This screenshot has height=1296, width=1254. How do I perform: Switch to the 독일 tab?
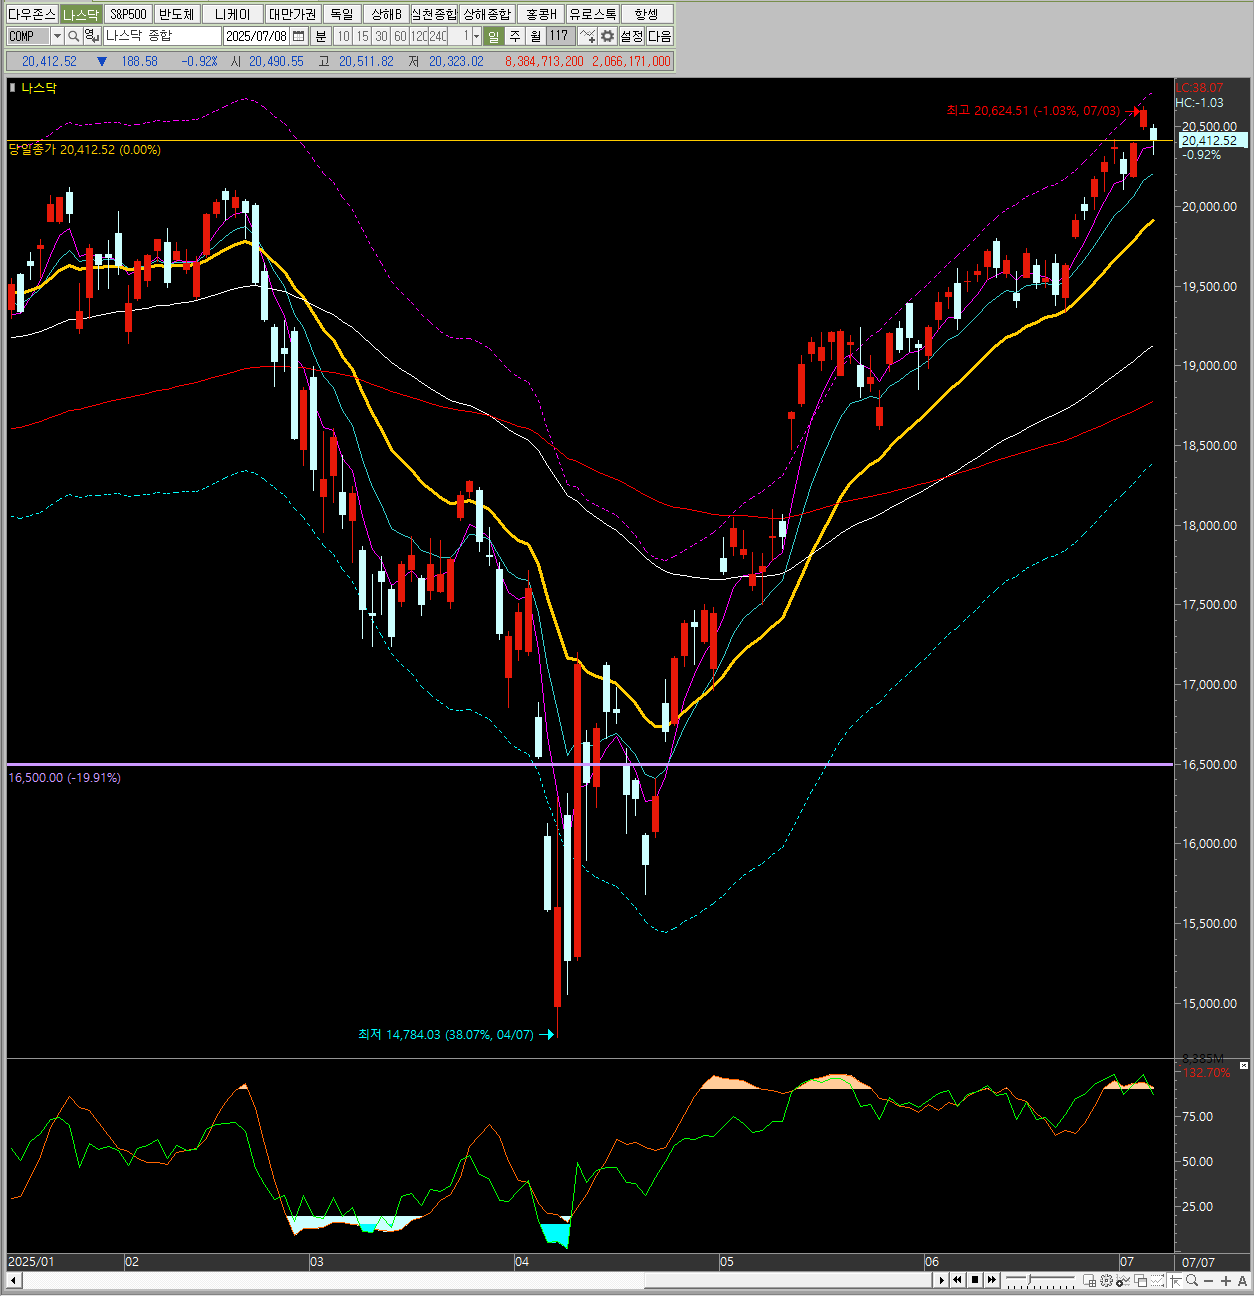pos(342,14)
